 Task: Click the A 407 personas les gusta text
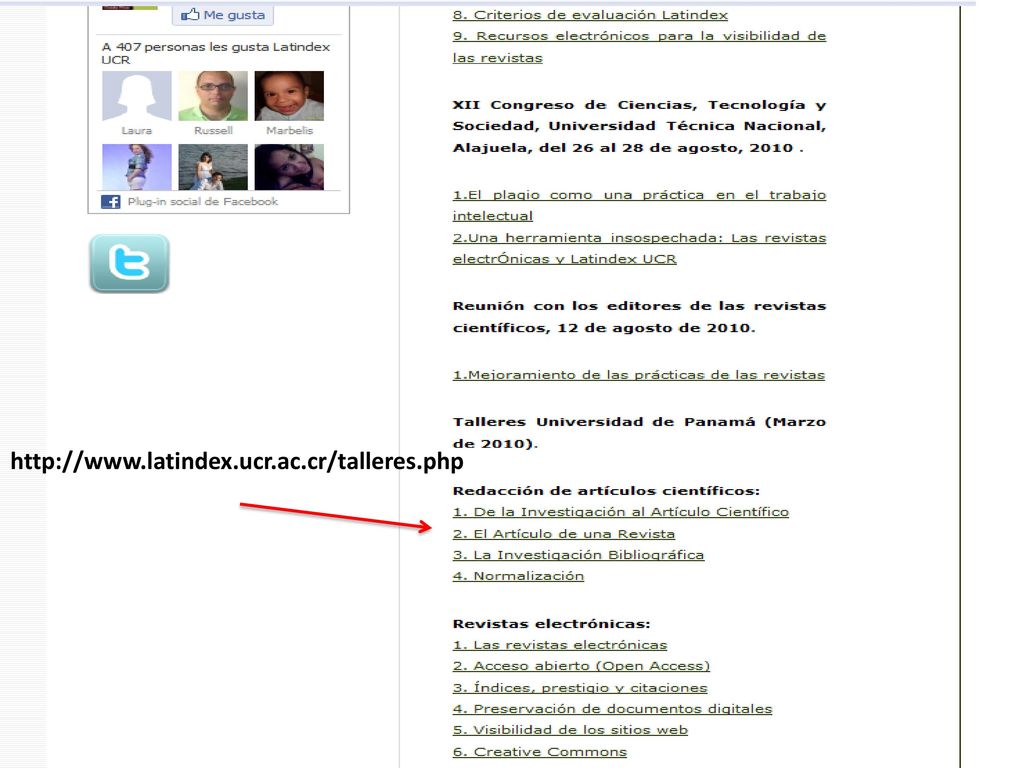216,53
